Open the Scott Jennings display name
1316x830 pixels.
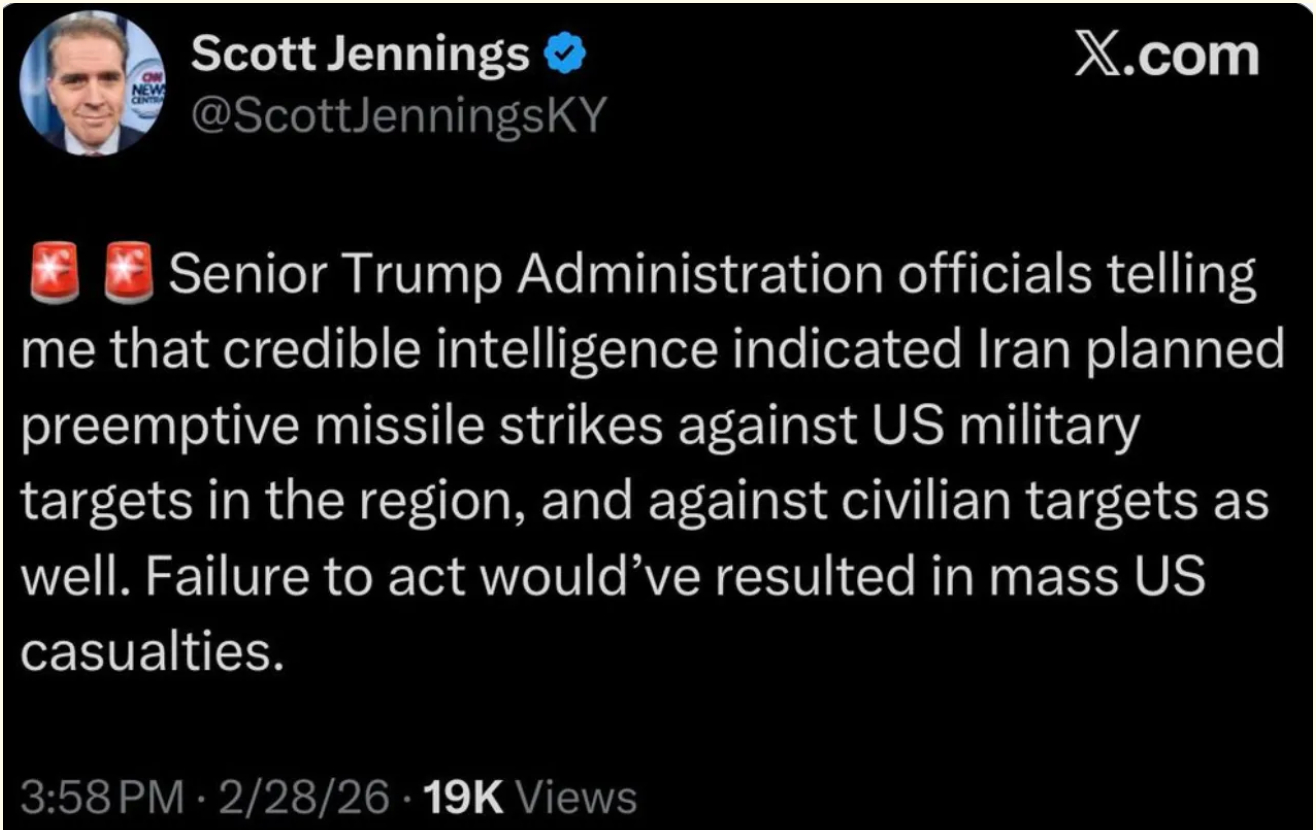pos(359,55)
